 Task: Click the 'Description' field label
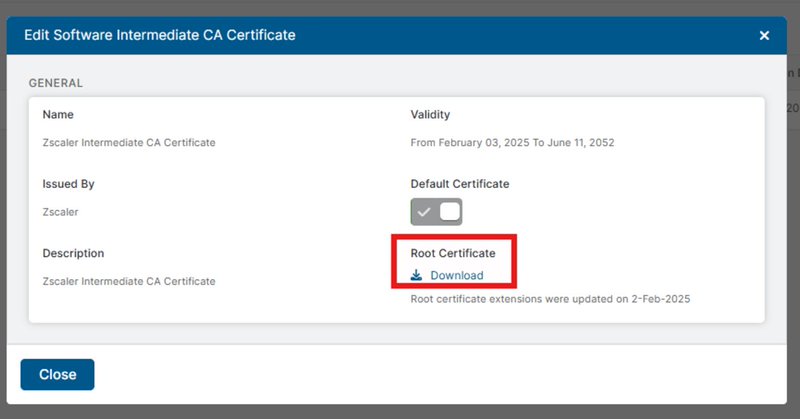tap(73, 253)
